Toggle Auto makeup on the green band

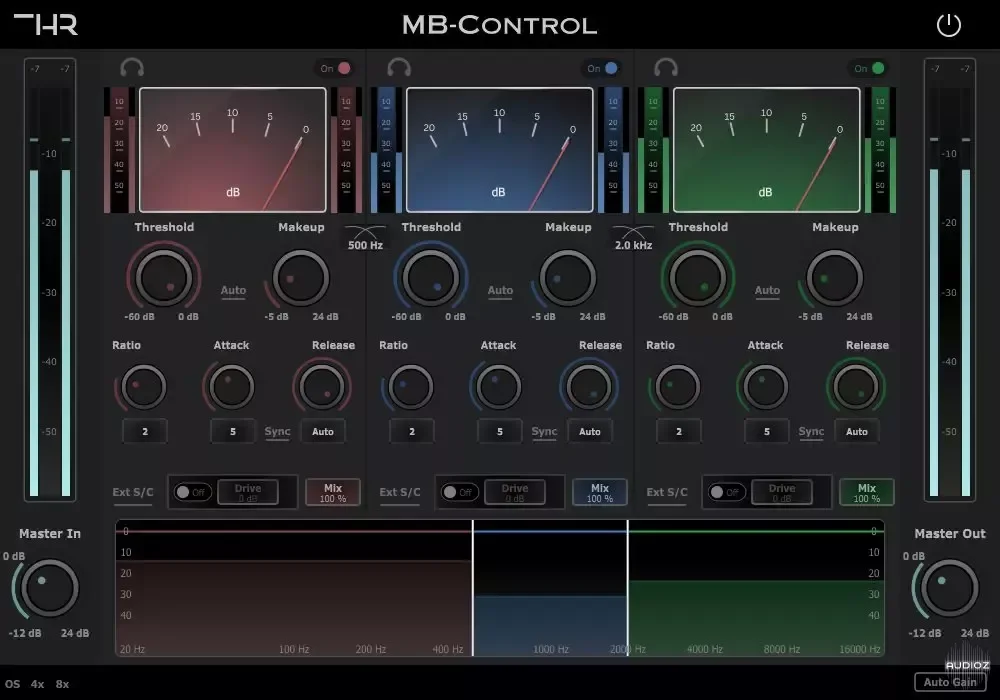[x=767, y=291]
